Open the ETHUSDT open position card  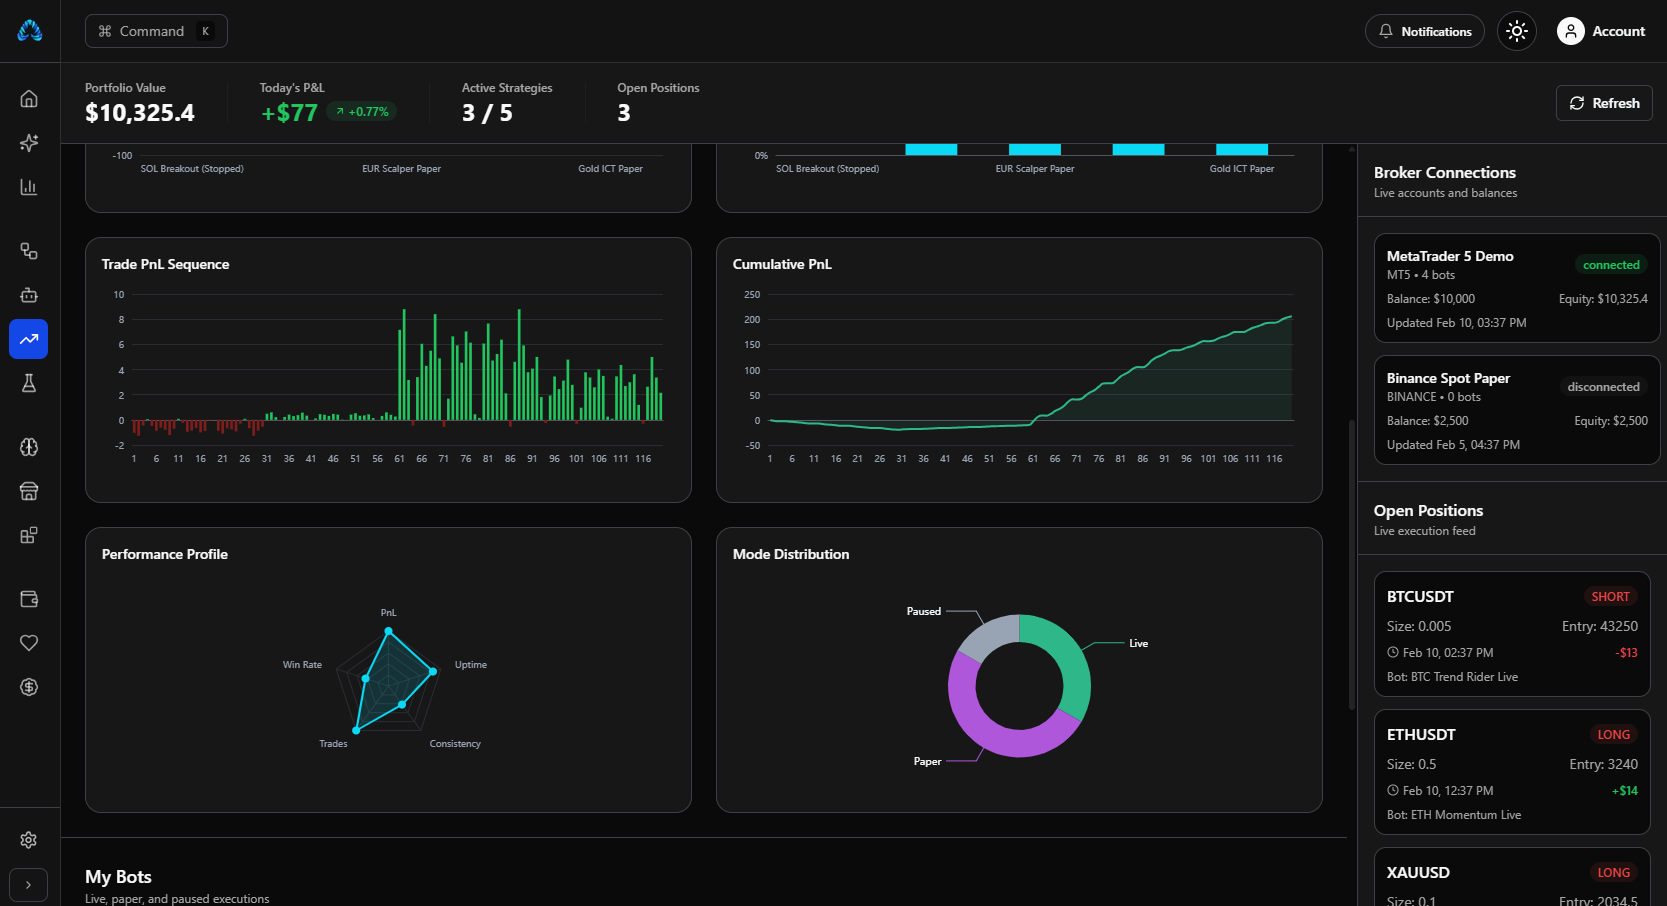click(1512, 772)
